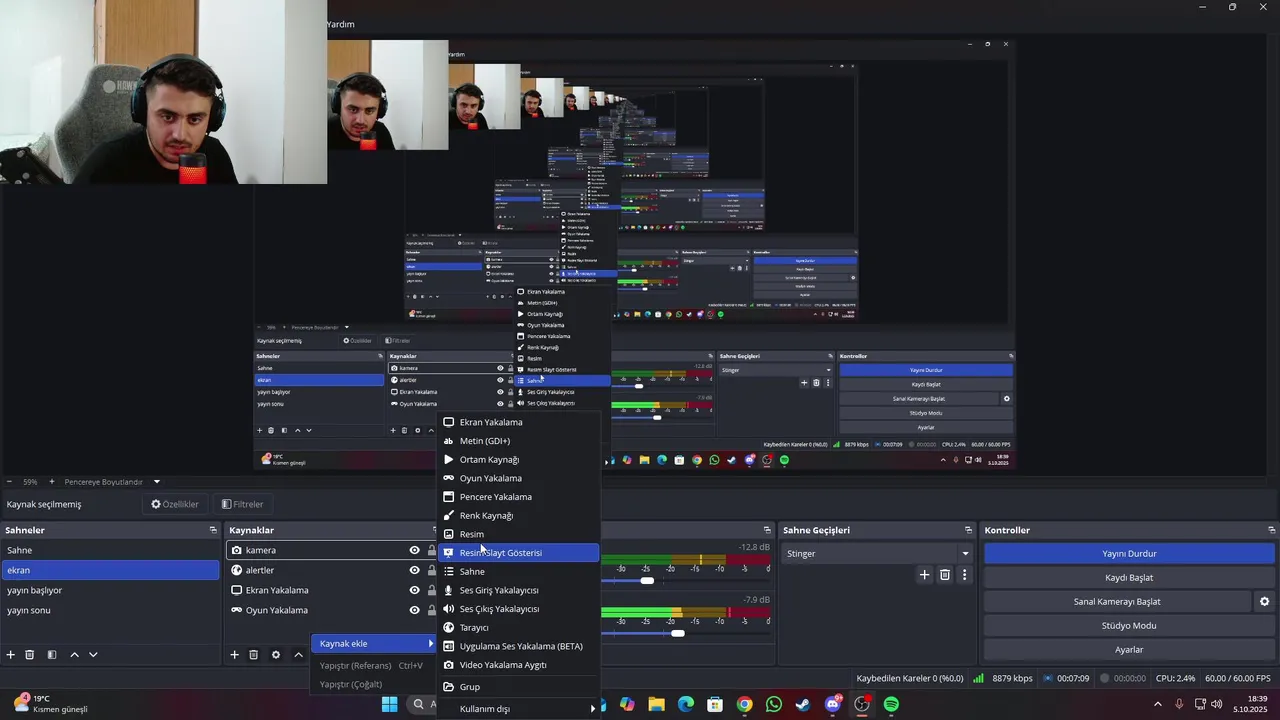Add a new scene in Sahneler panel

click(x=11, y=655)
